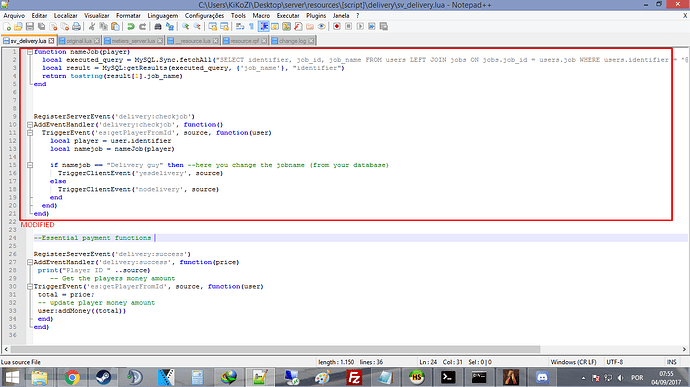Open the Arquivo menu
The image size is (690, 387).
click(x=14, y=15)
